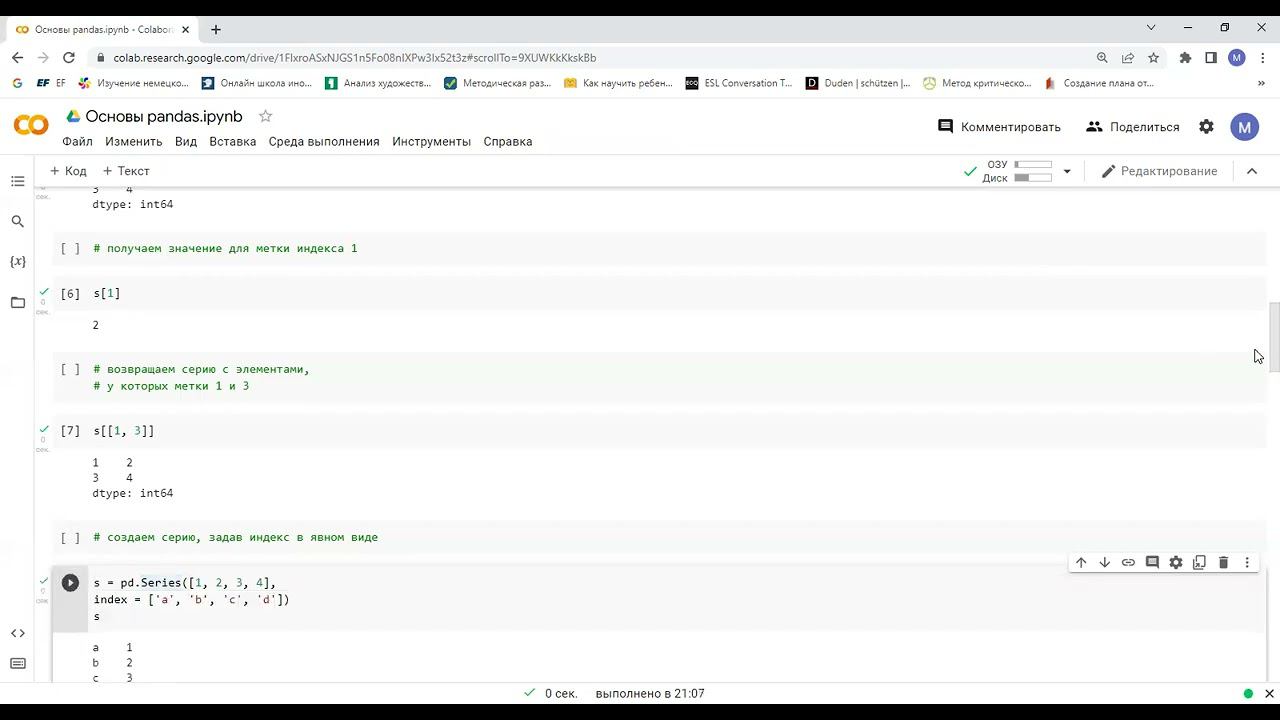
Task: Open the table of contents sidebar icon
Action: pyautogui.click(x=17, y=181)
